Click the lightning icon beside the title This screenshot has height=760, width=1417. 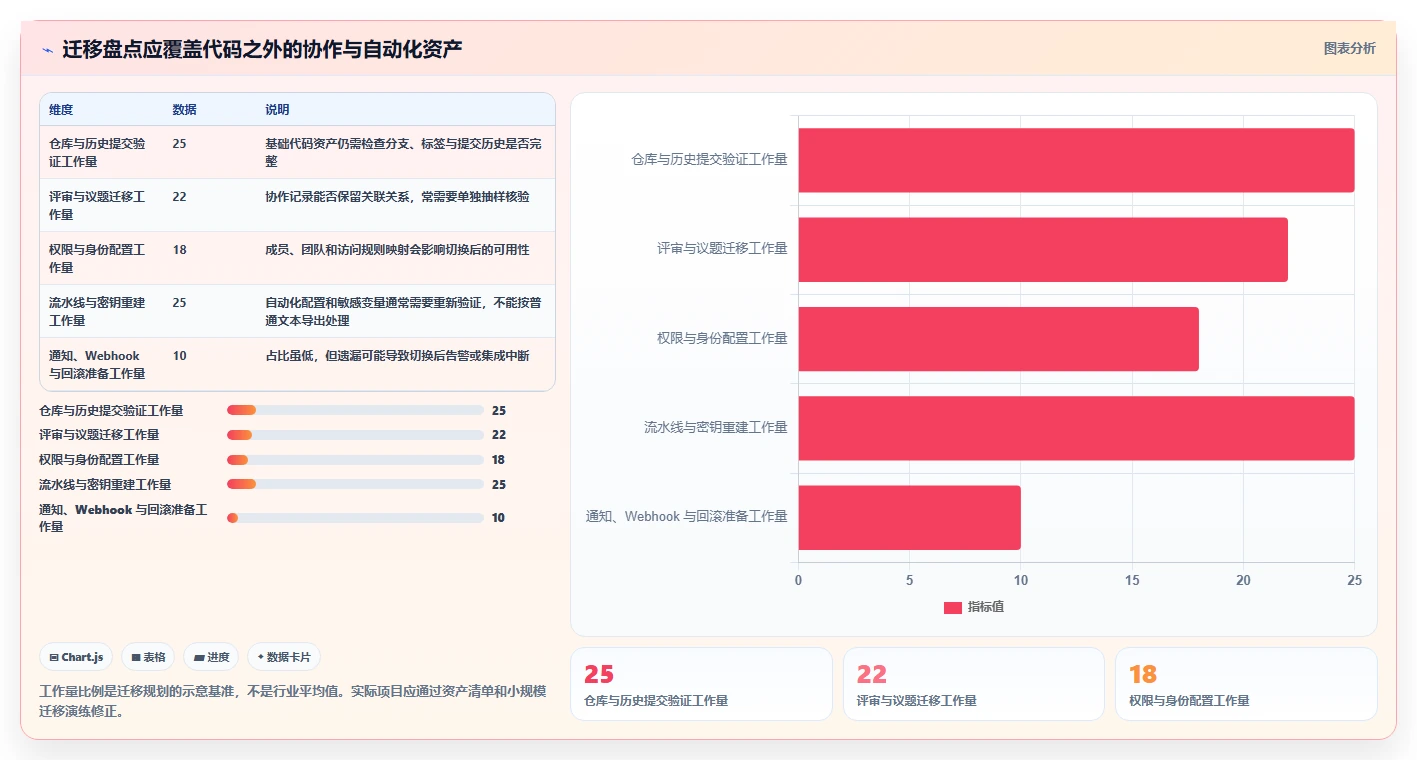tap(47, 50)
